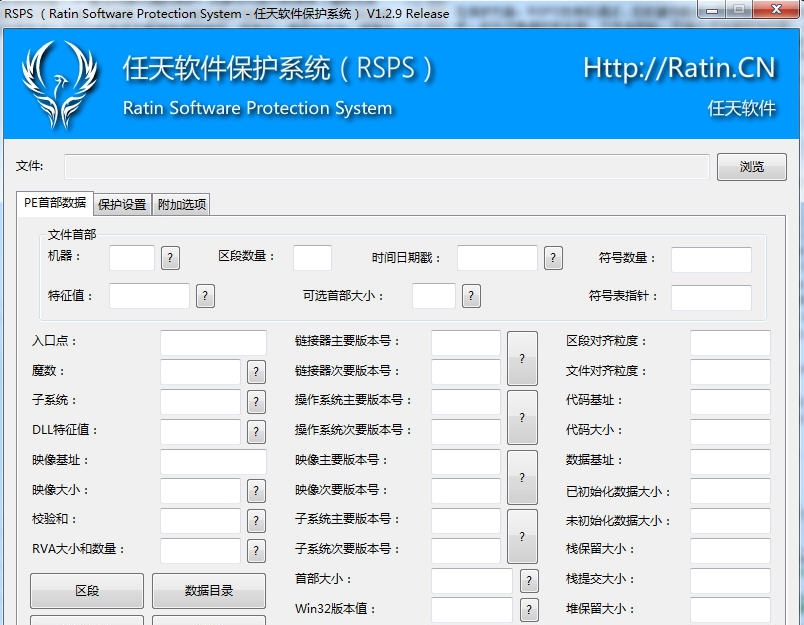Switch to the 保护设置 tab
This screenshot has width=804, height=625.
pyautogui.click(x=122, y=204)
